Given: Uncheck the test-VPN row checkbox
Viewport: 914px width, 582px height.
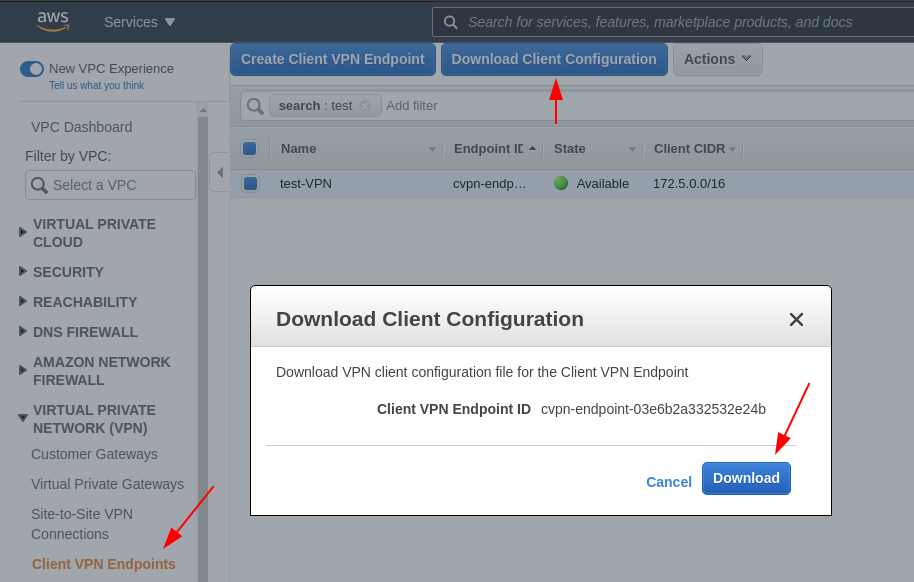Looking at the screenshot, I should tap(251, 184).
